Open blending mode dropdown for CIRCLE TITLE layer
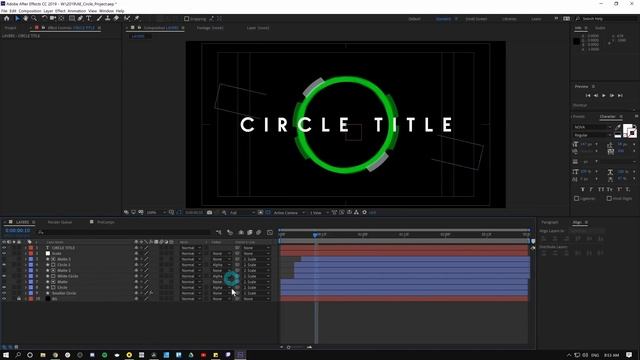 pyautogui.click(x=191, y=248)
